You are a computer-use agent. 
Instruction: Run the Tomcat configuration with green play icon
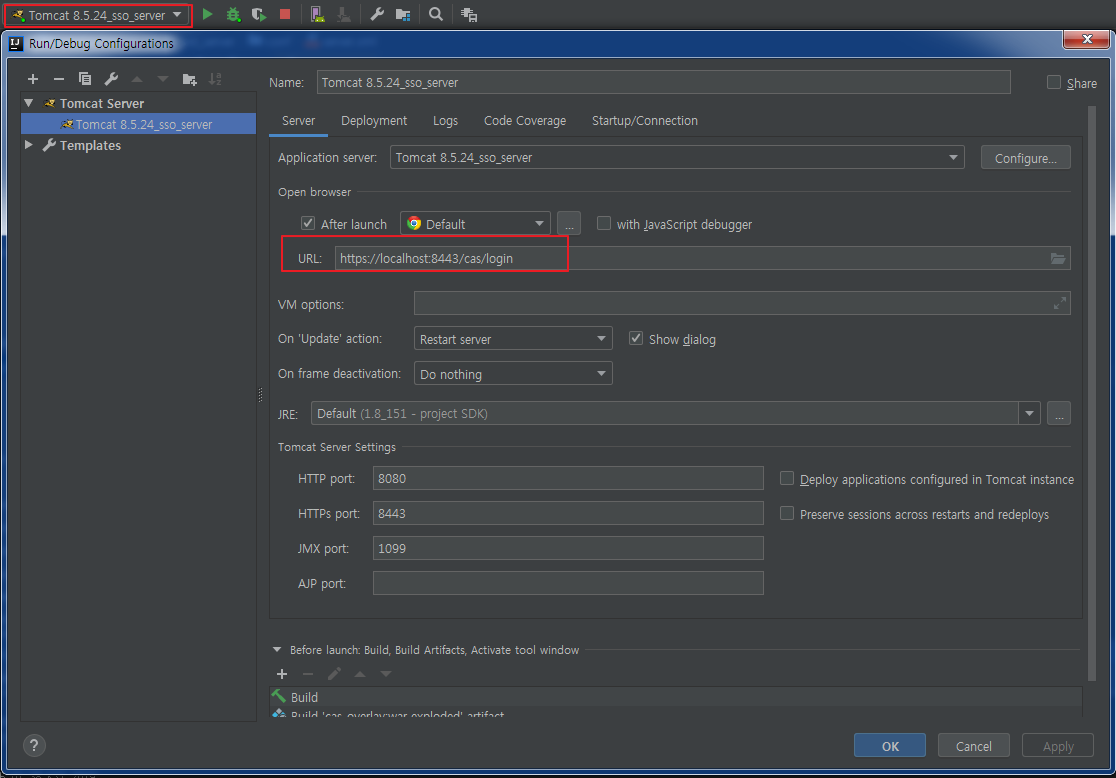point(207,14)
